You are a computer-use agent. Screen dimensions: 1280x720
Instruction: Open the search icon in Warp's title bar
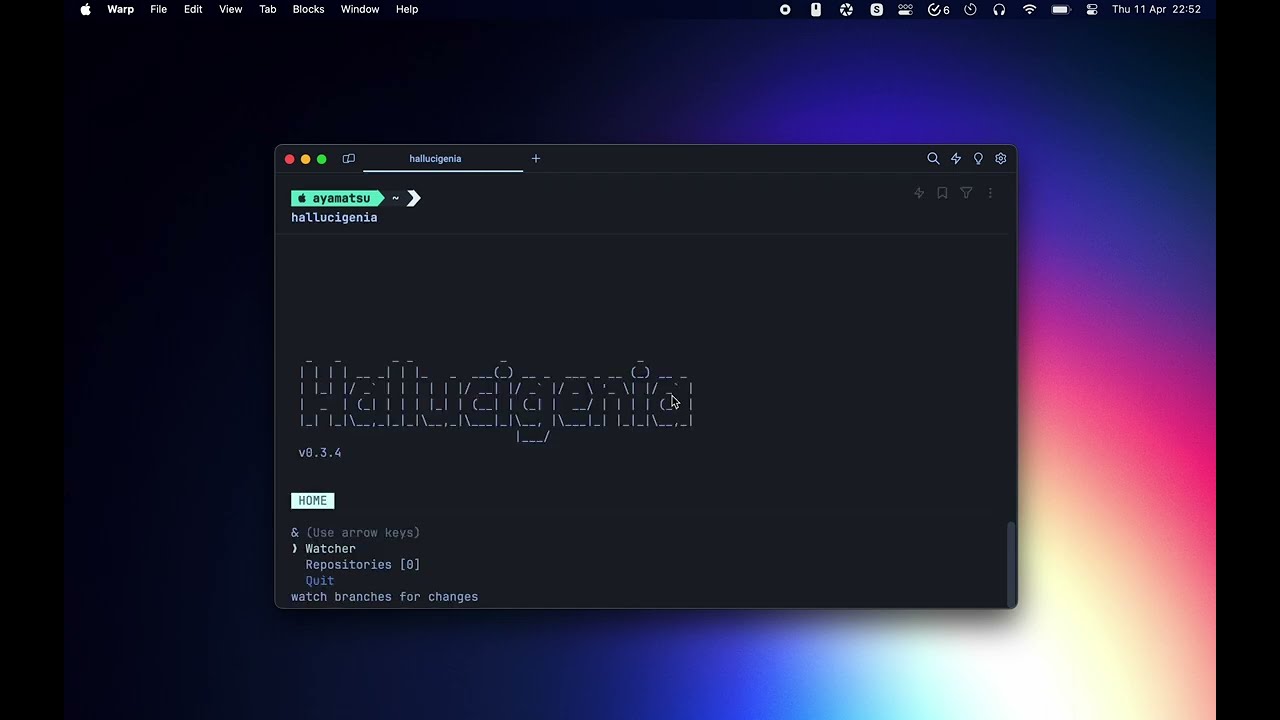coord(933,159)
